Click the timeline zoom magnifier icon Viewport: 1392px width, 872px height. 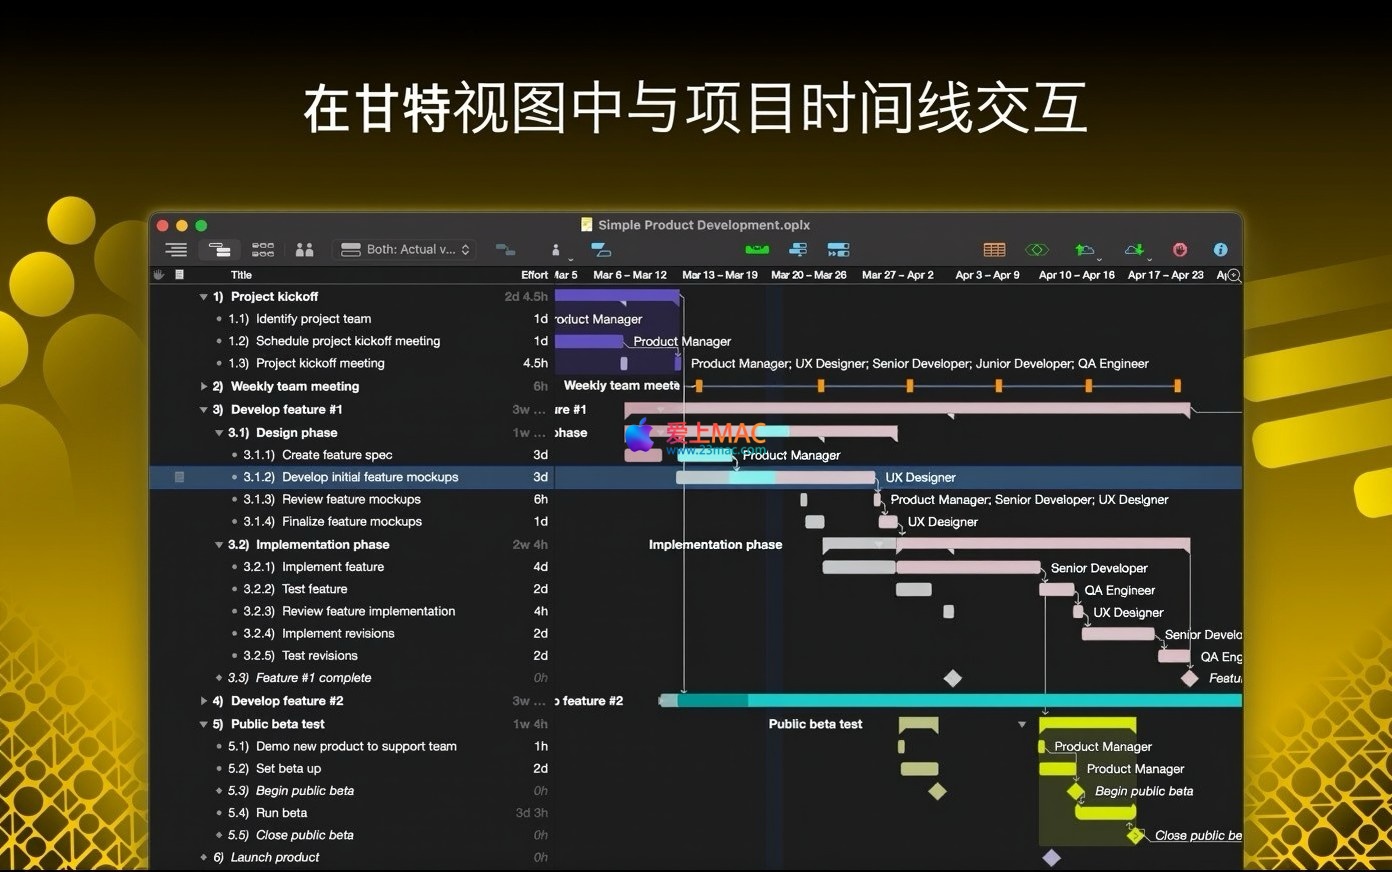click(1234, 275)
